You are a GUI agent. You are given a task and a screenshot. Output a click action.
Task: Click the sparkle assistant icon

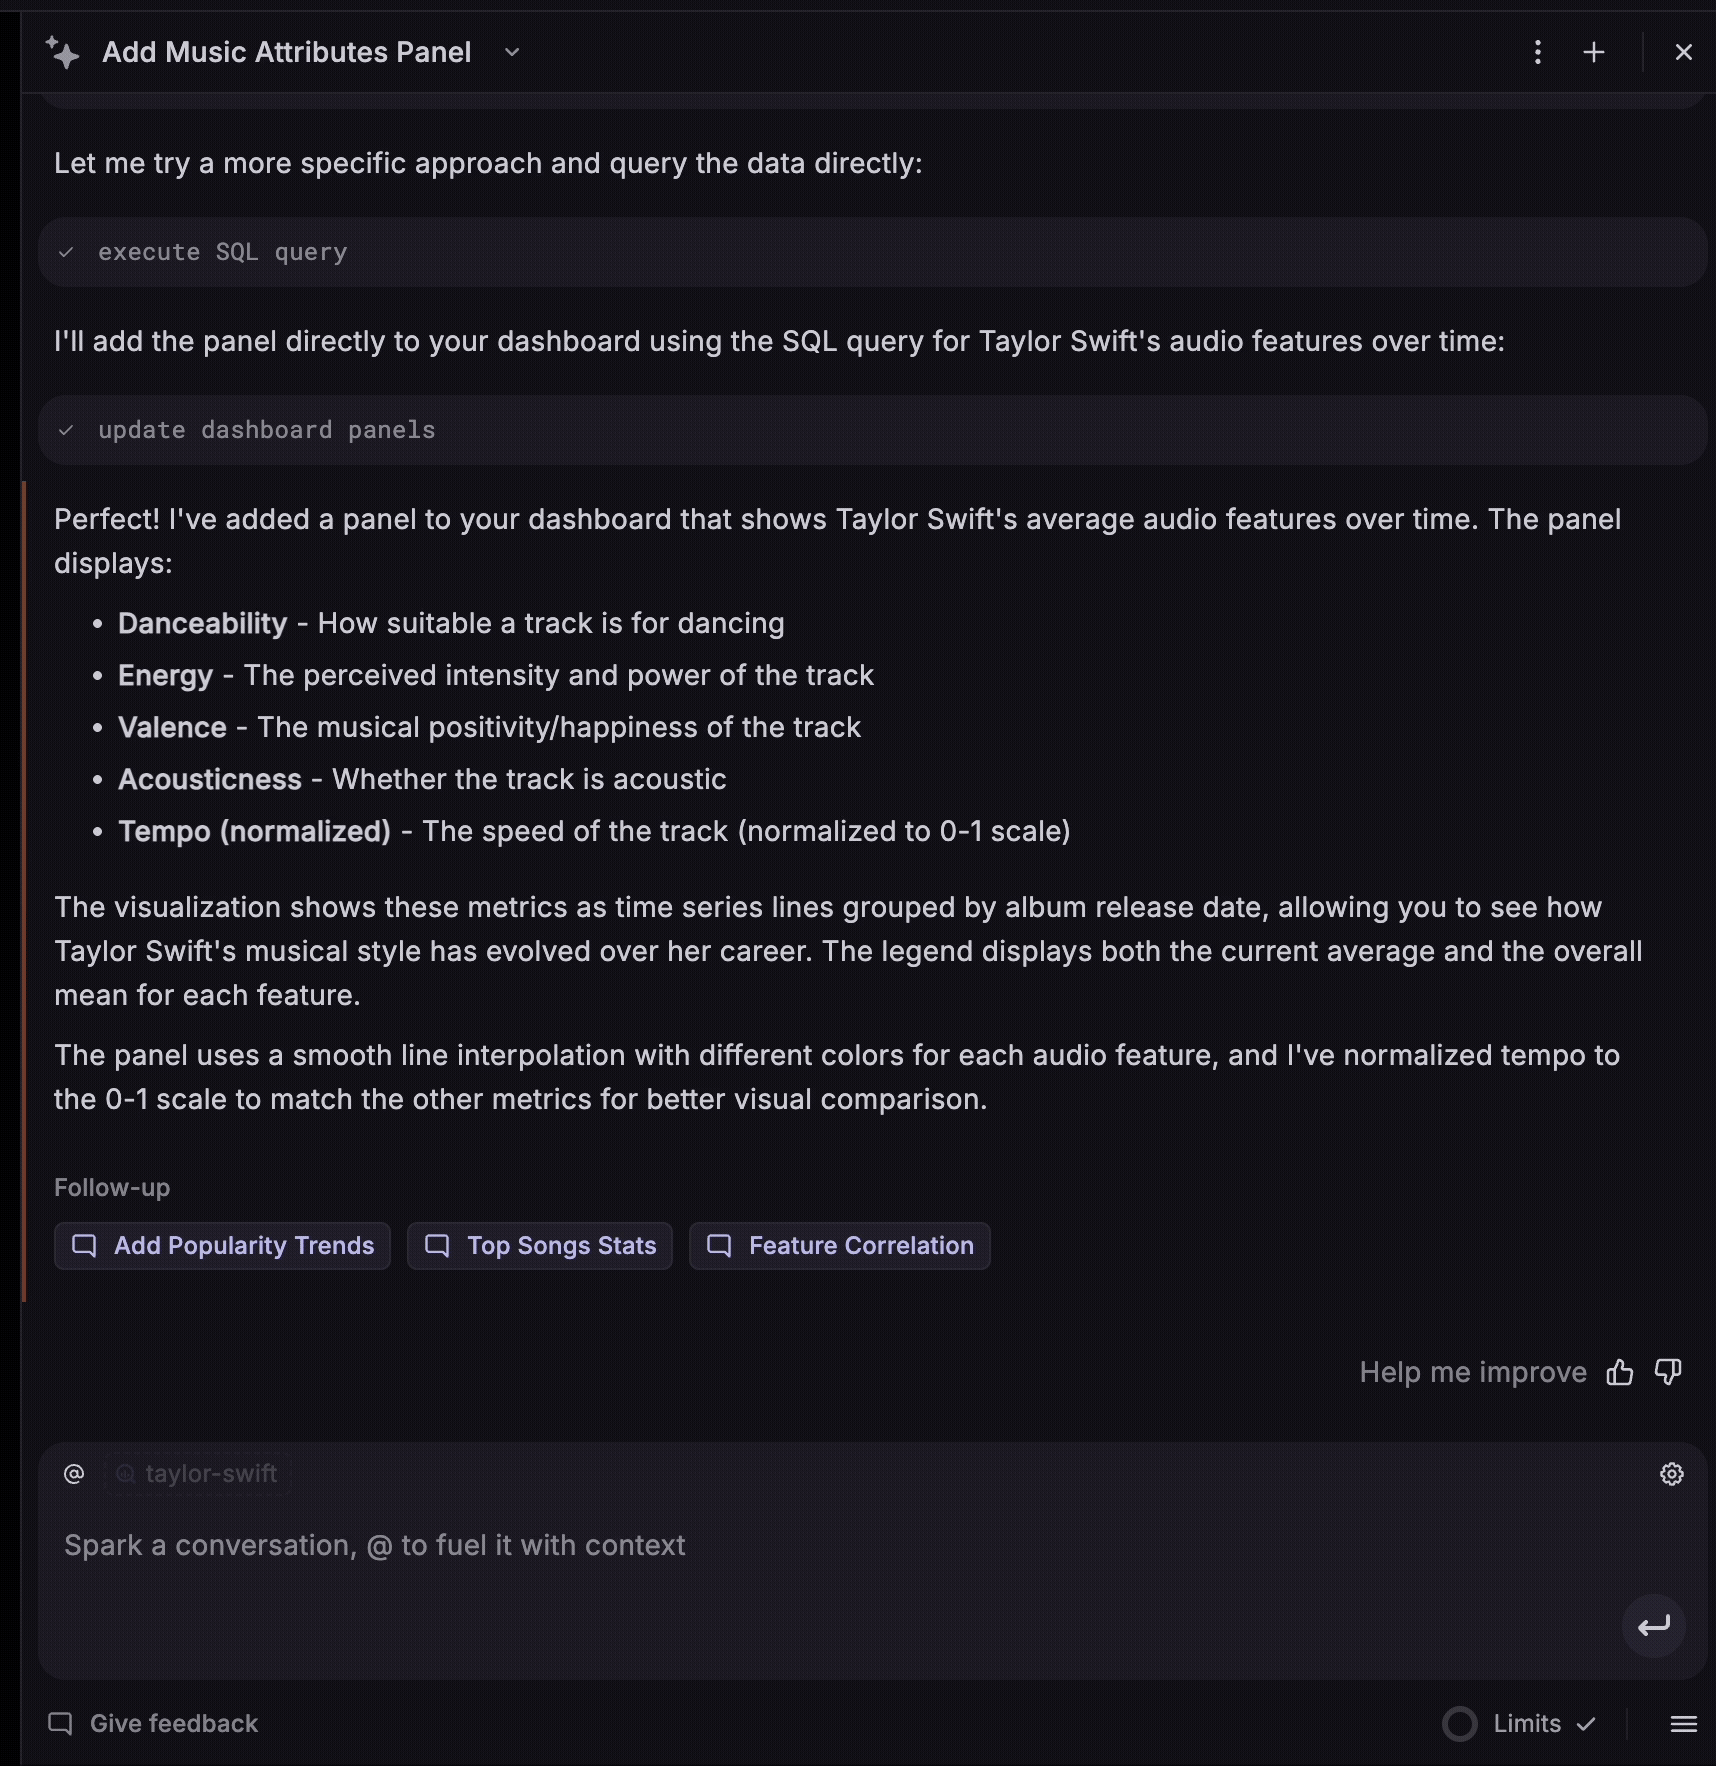coord(62,52)
